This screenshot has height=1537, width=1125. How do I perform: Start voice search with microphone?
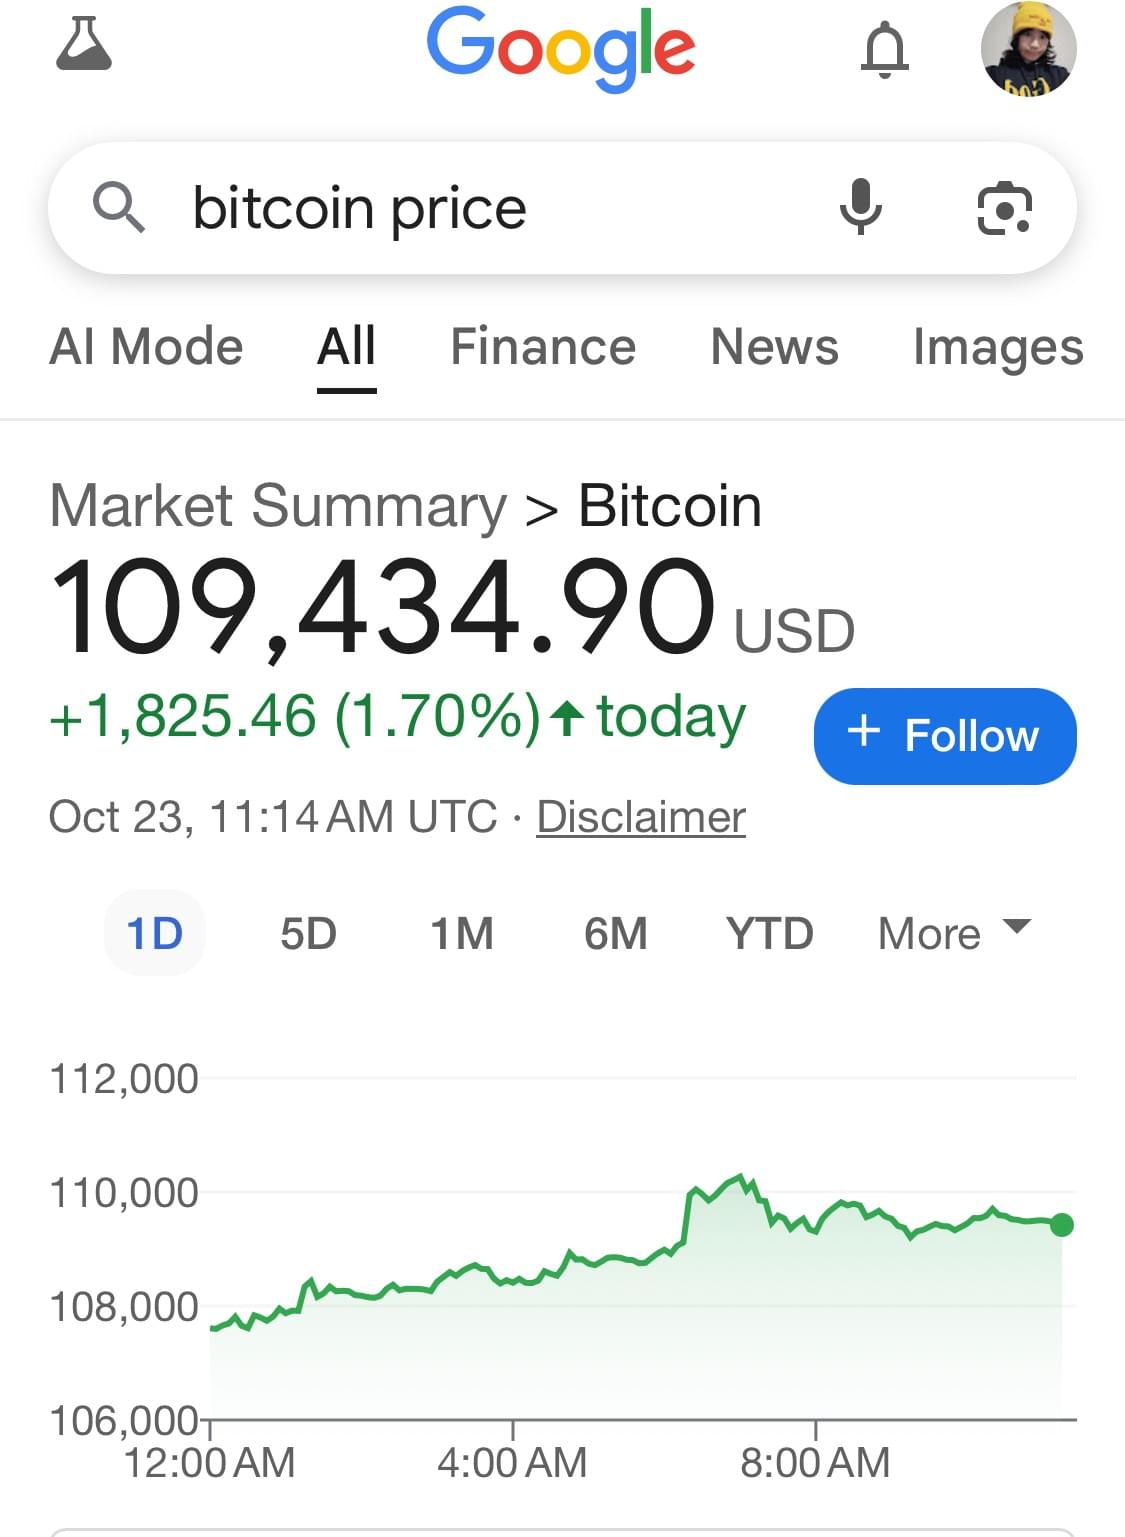(860, 208)
